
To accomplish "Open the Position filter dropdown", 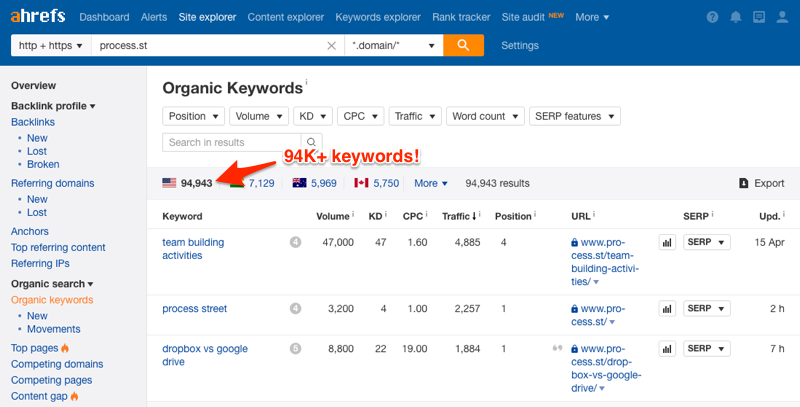I will [x=192, y=116].
